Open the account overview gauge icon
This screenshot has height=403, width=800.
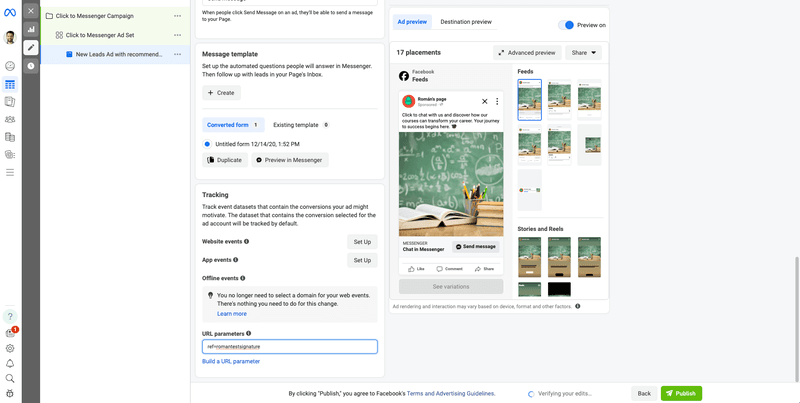click(x=10, y=66)
